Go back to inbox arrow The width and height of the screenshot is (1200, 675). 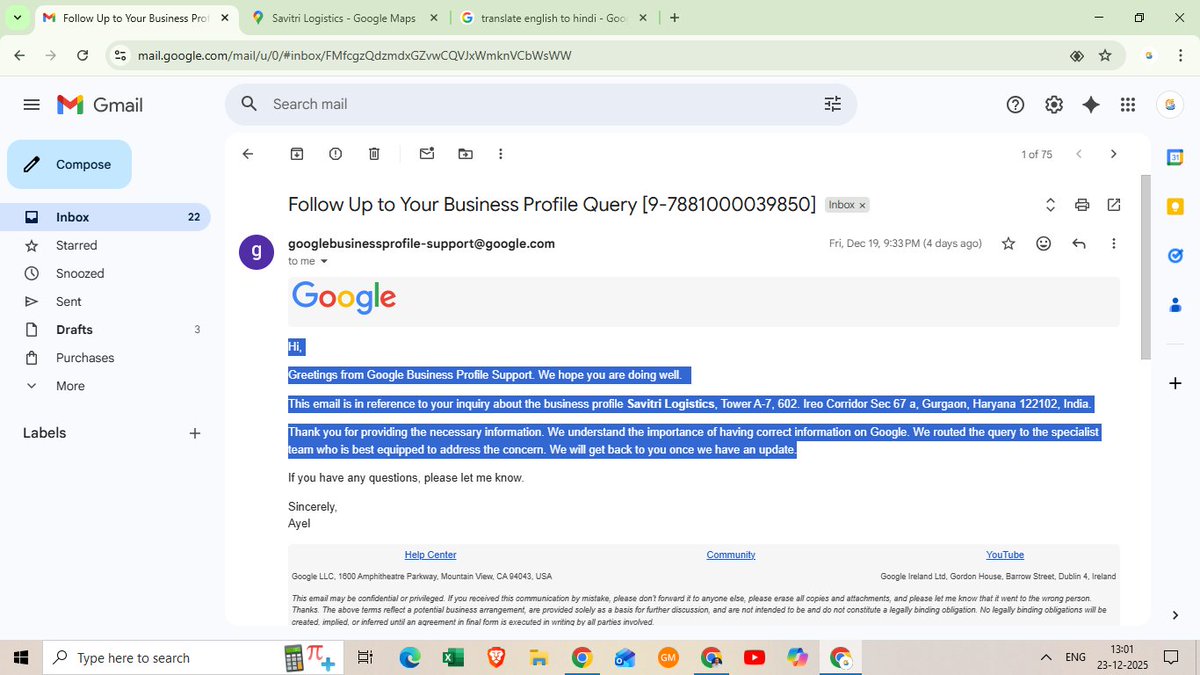coord(248,154)
